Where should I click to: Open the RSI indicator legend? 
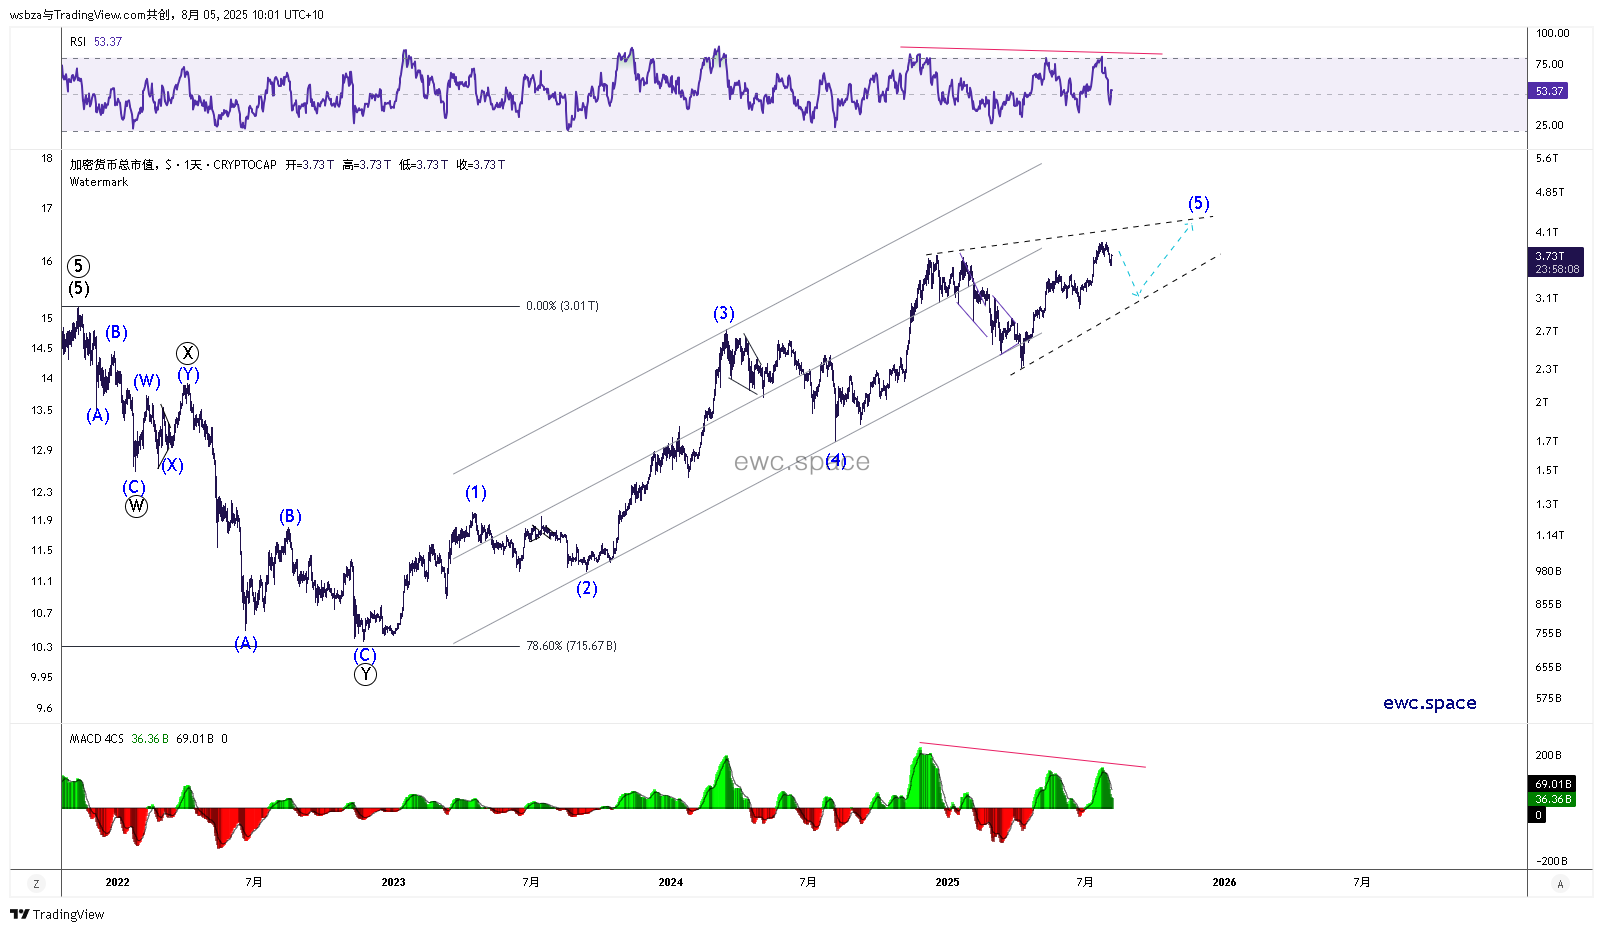(78, 42)
